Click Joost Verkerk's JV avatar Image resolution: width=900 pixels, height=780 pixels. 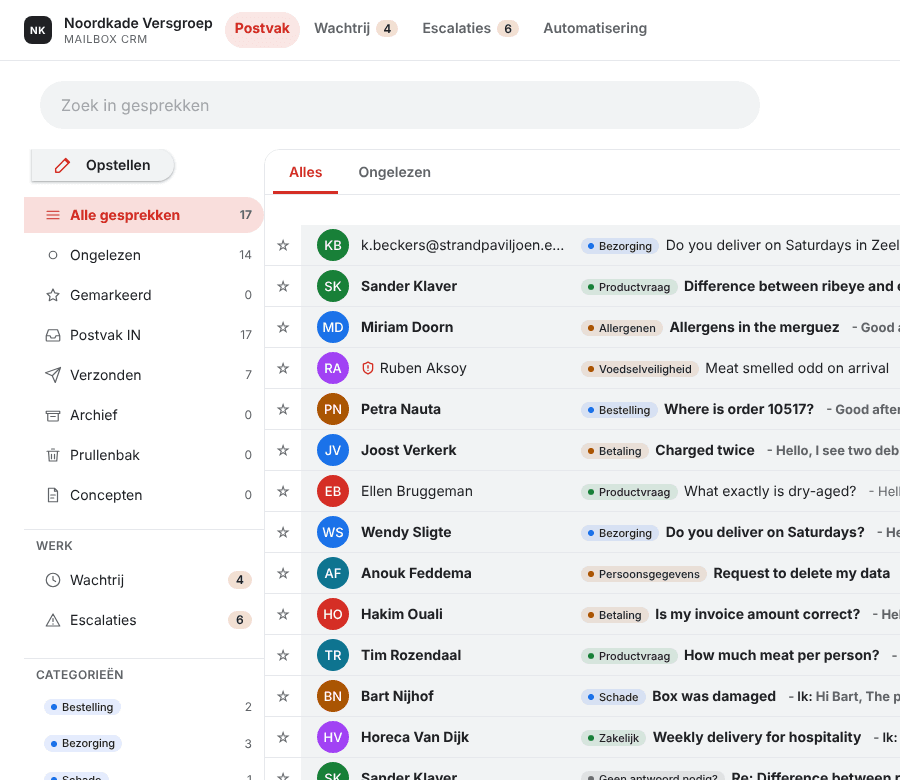[x=333, y=451]
